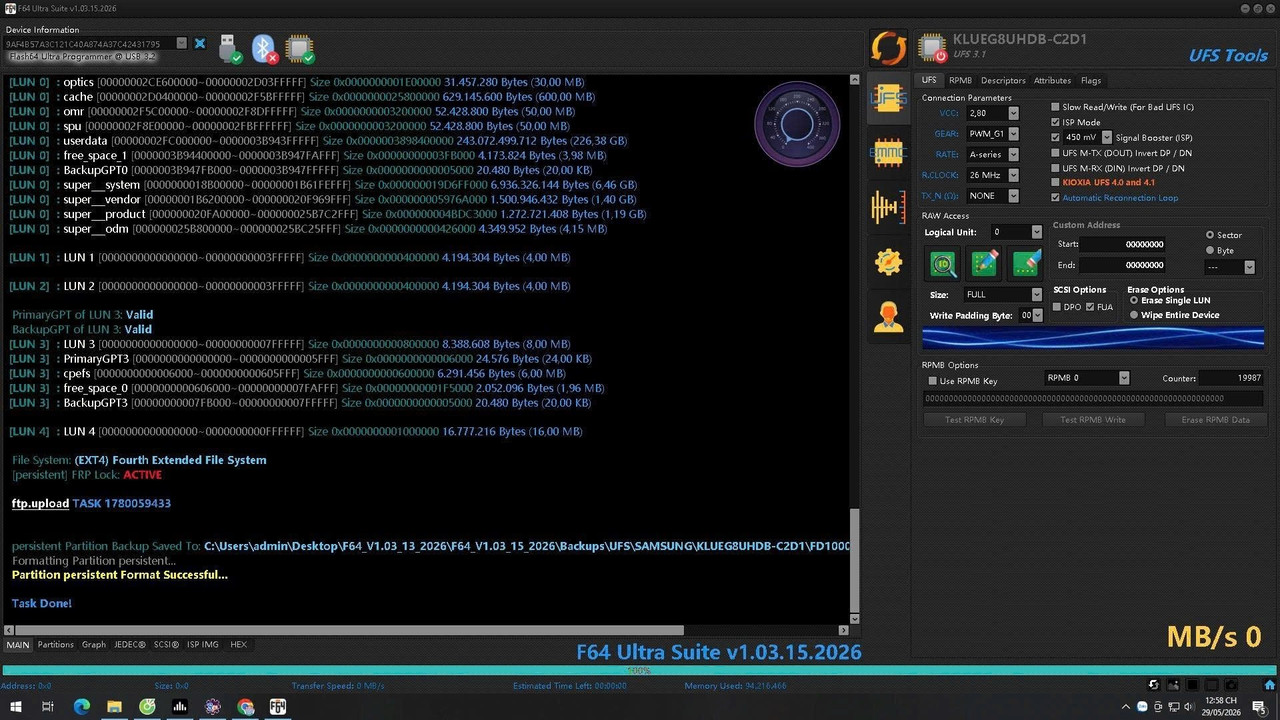Open the UFS module in the sidebar
The width and height of the screenshot is (1280, 720).
[x=888, y=97]
